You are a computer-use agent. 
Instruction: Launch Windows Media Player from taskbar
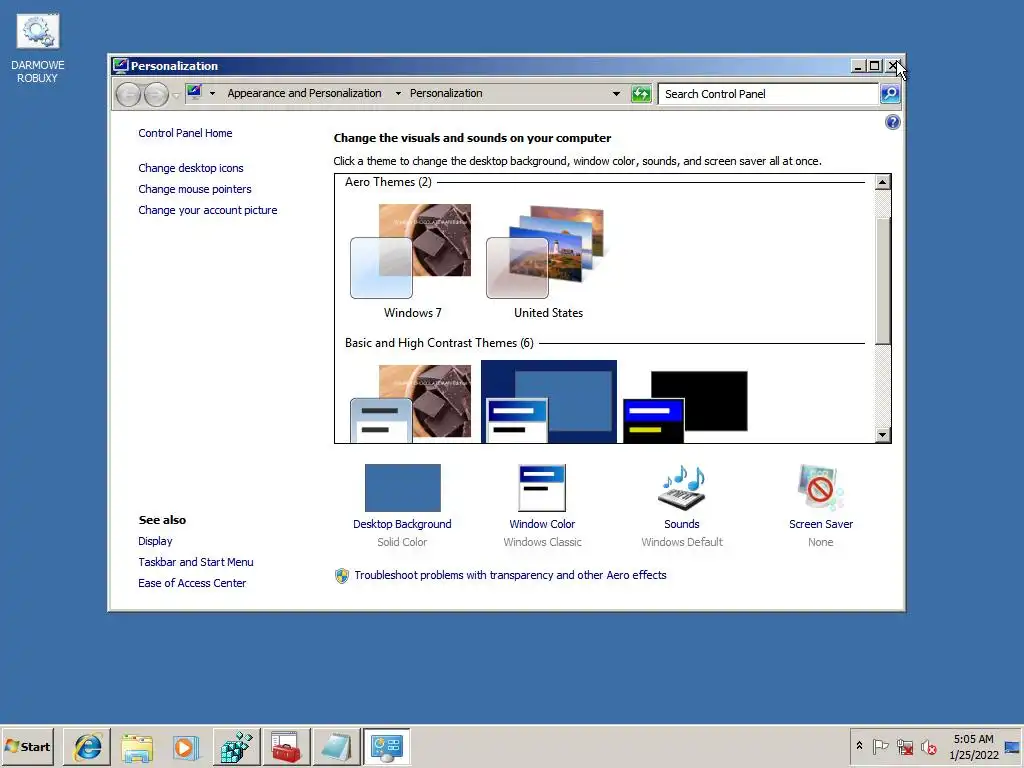point(186,746)
